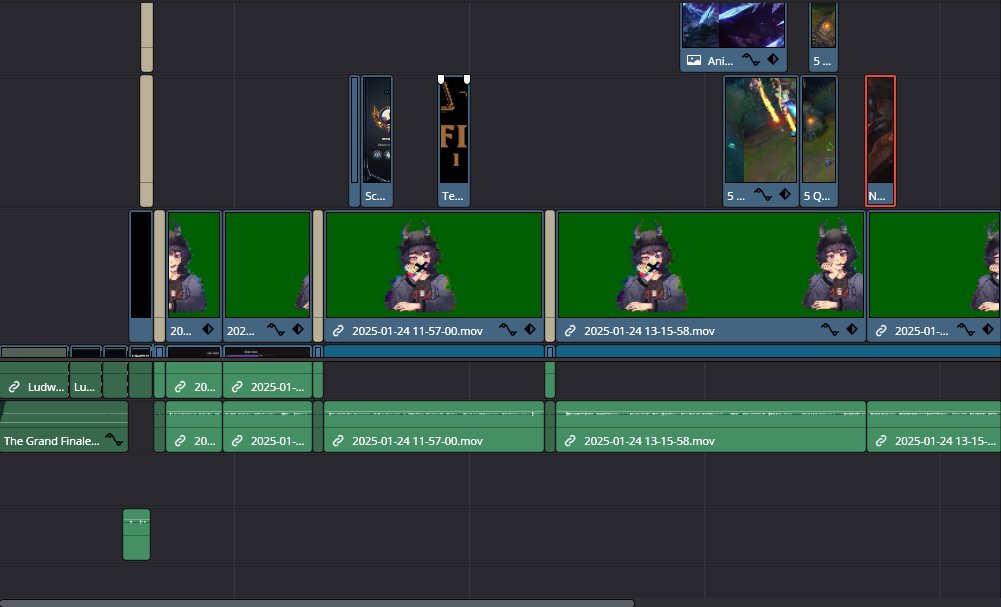The width and height of the screenshot is (1001, 607).
Task: Open curve icon on 'The Grand Finale...' clip
Action: coord(114,440)
